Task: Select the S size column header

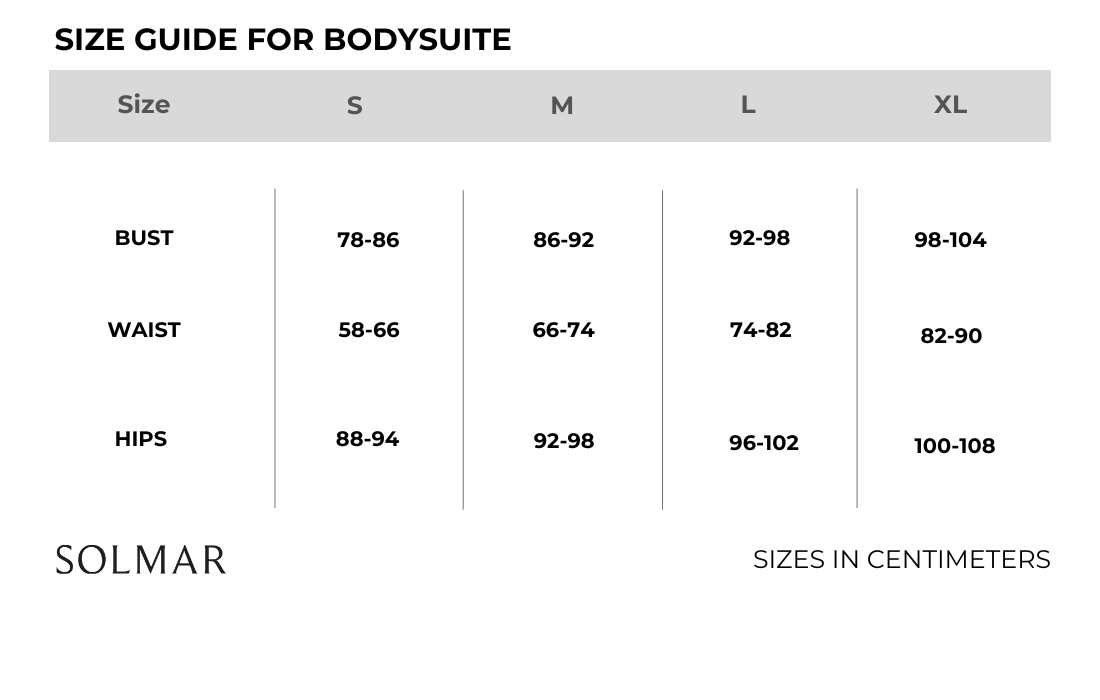Action: pos(354,106)
